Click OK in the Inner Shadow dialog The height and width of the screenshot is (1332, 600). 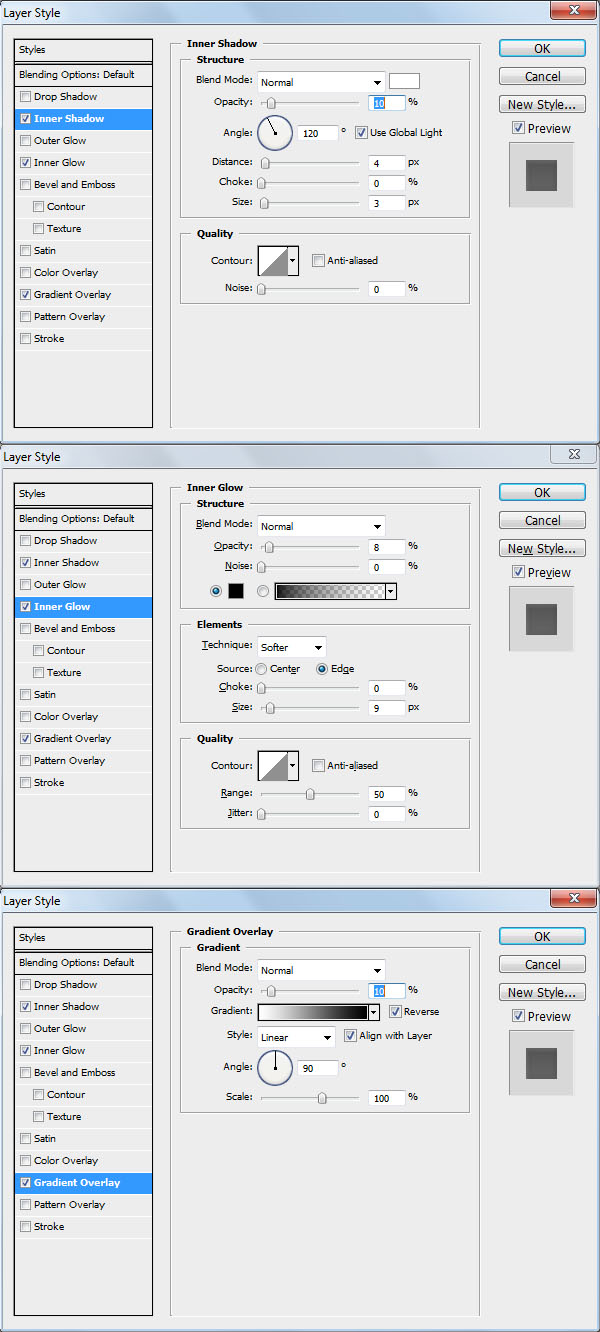[x=542, y=49]
